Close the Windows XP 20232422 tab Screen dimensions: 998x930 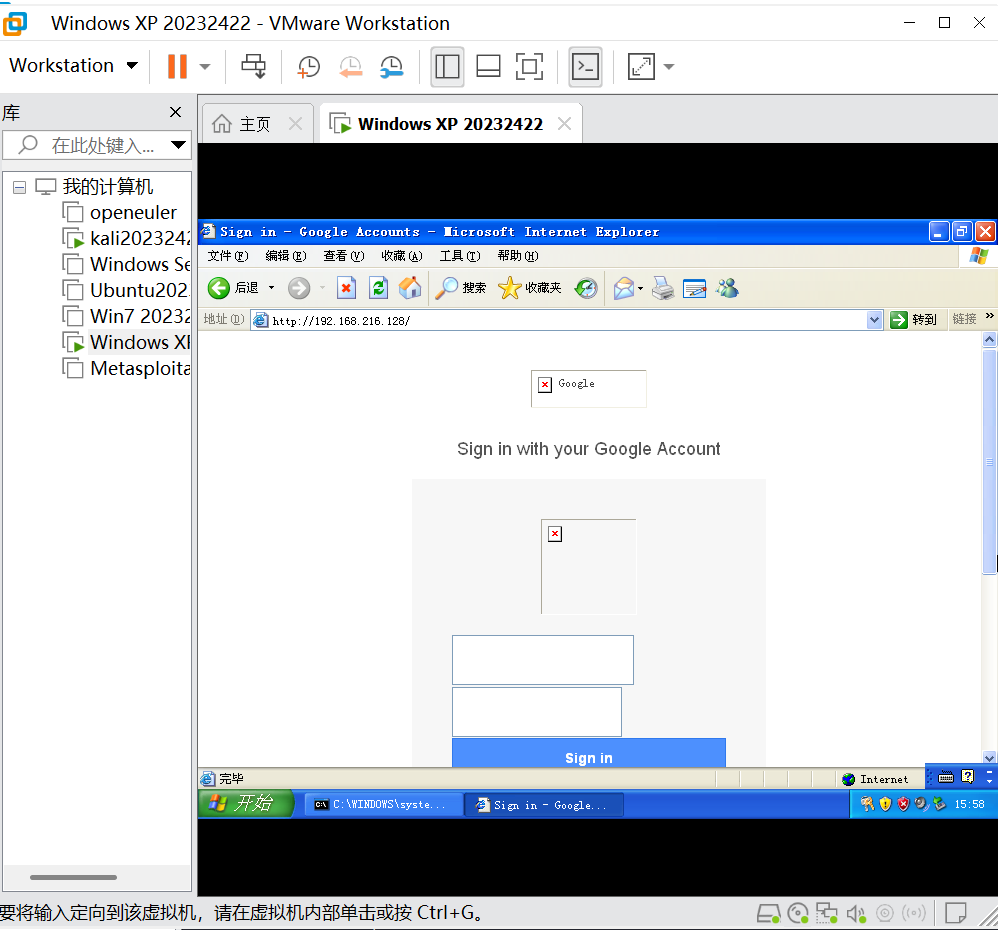coord(564,123)
